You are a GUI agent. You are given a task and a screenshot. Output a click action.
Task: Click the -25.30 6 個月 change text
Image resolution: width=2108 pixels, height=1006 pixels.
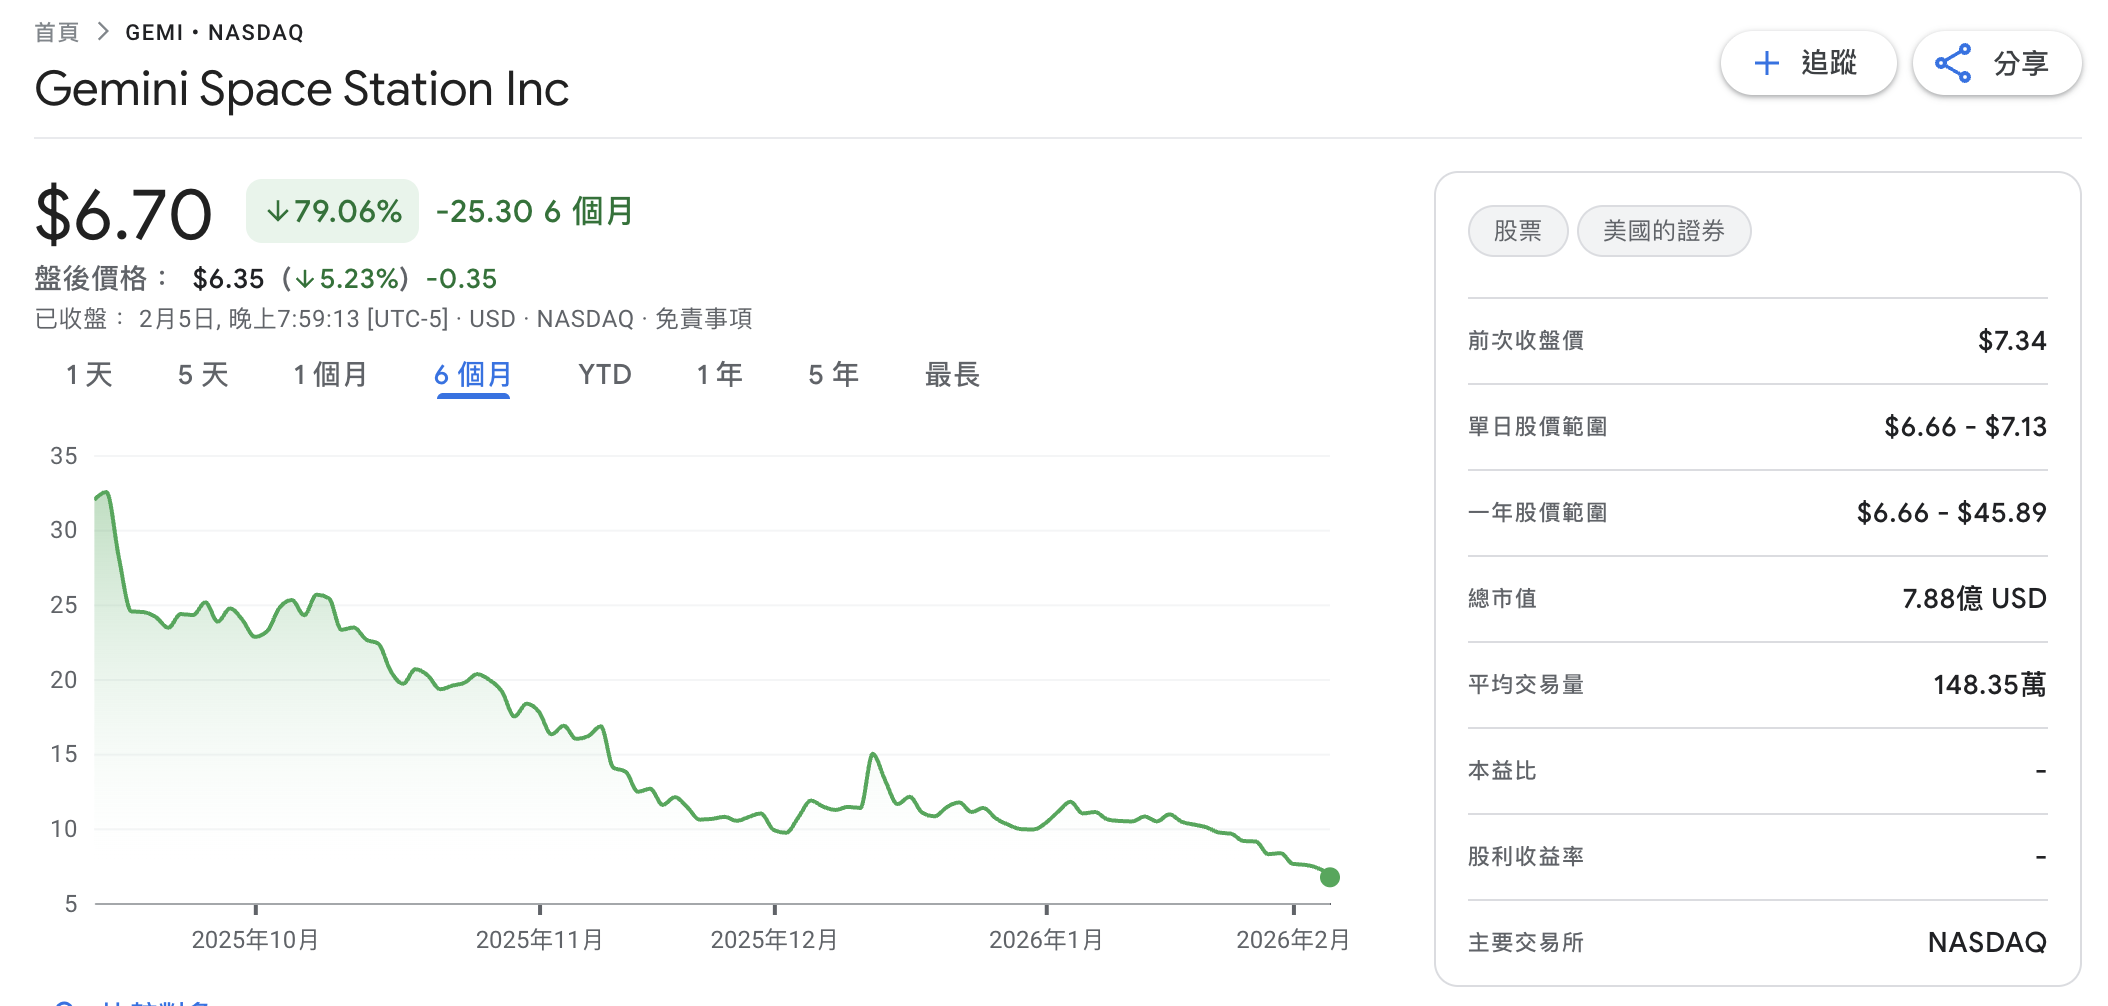(x=535, y=211)
